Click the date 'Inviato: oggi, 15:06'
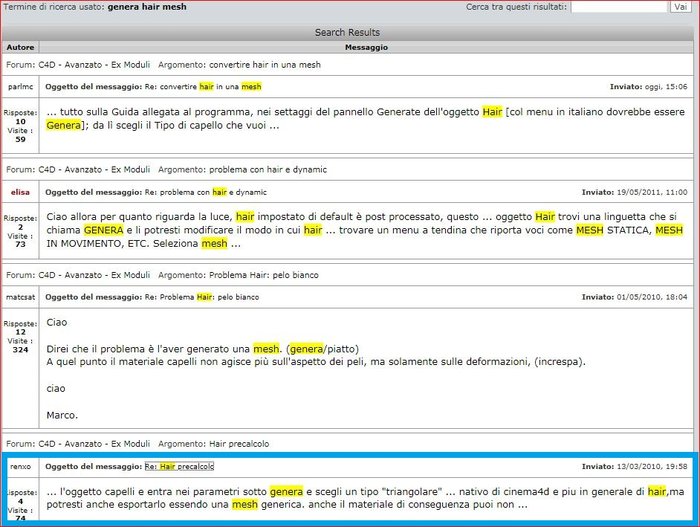The height and width of the screenshot is (527, 700). click(649, 87)
